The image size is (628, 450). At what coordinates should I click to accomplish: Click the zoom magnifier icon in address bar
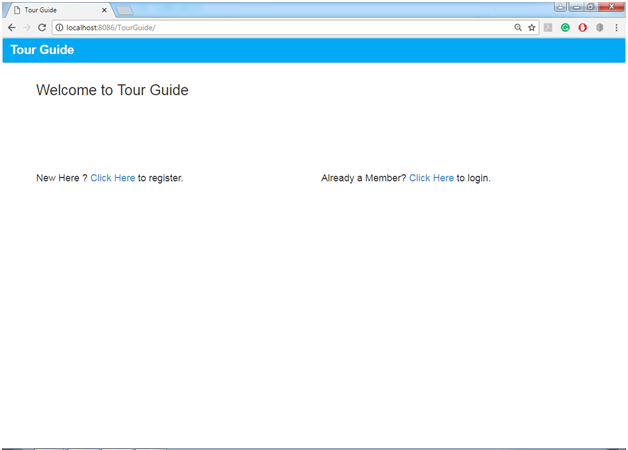click(x=518, y=28)
